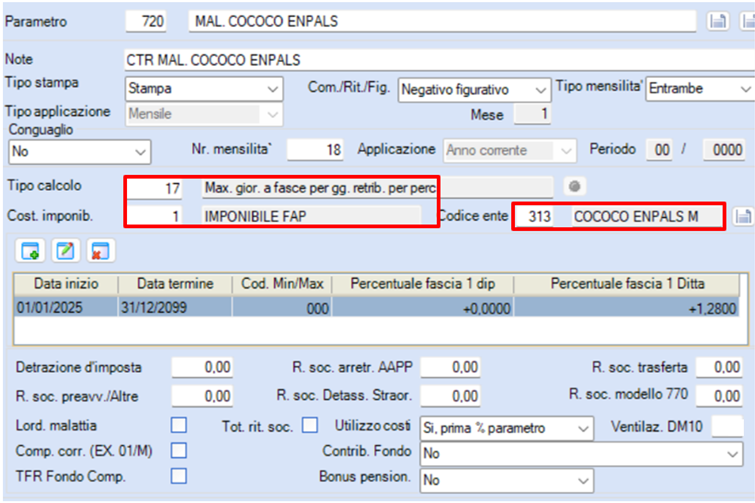
Task: Click the +0,0000 percentage cell
Action: (x=423, y=307)
